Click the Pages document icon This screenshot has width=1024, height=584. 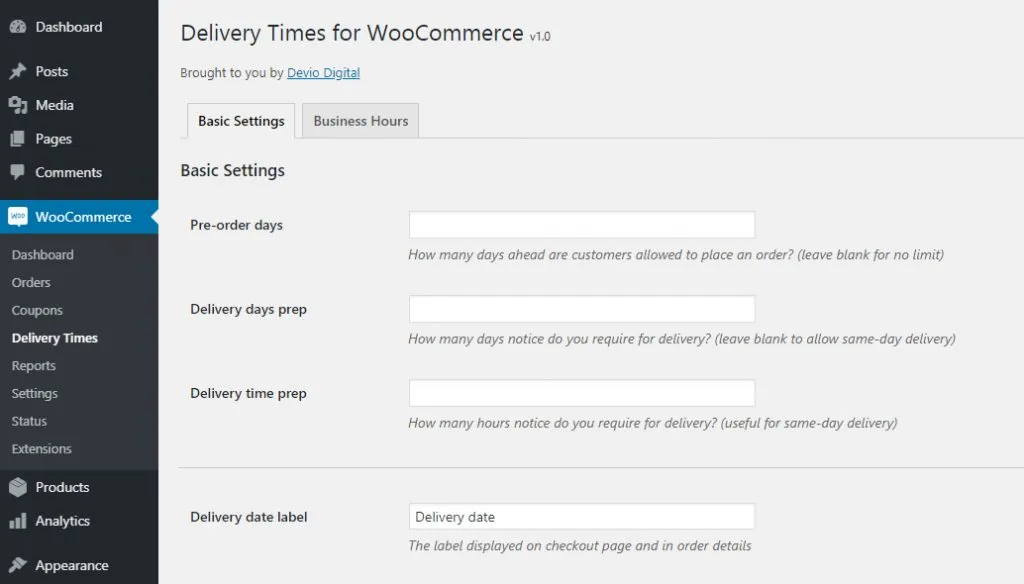(18, 138)
